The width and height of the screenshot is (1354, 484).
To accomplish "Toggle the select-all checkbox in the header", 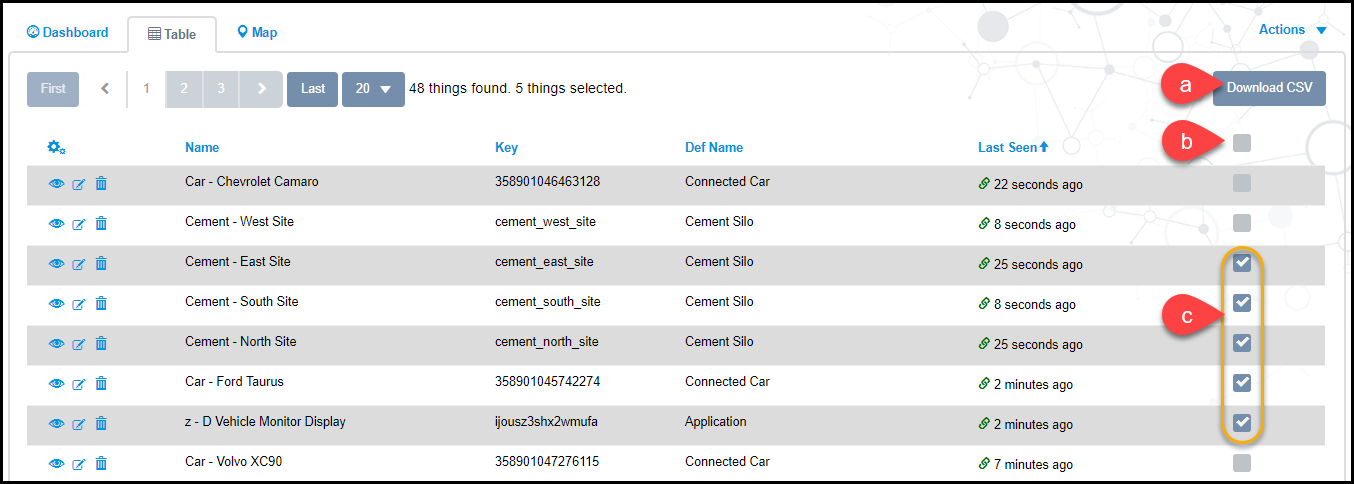I will click(1241, 143).
